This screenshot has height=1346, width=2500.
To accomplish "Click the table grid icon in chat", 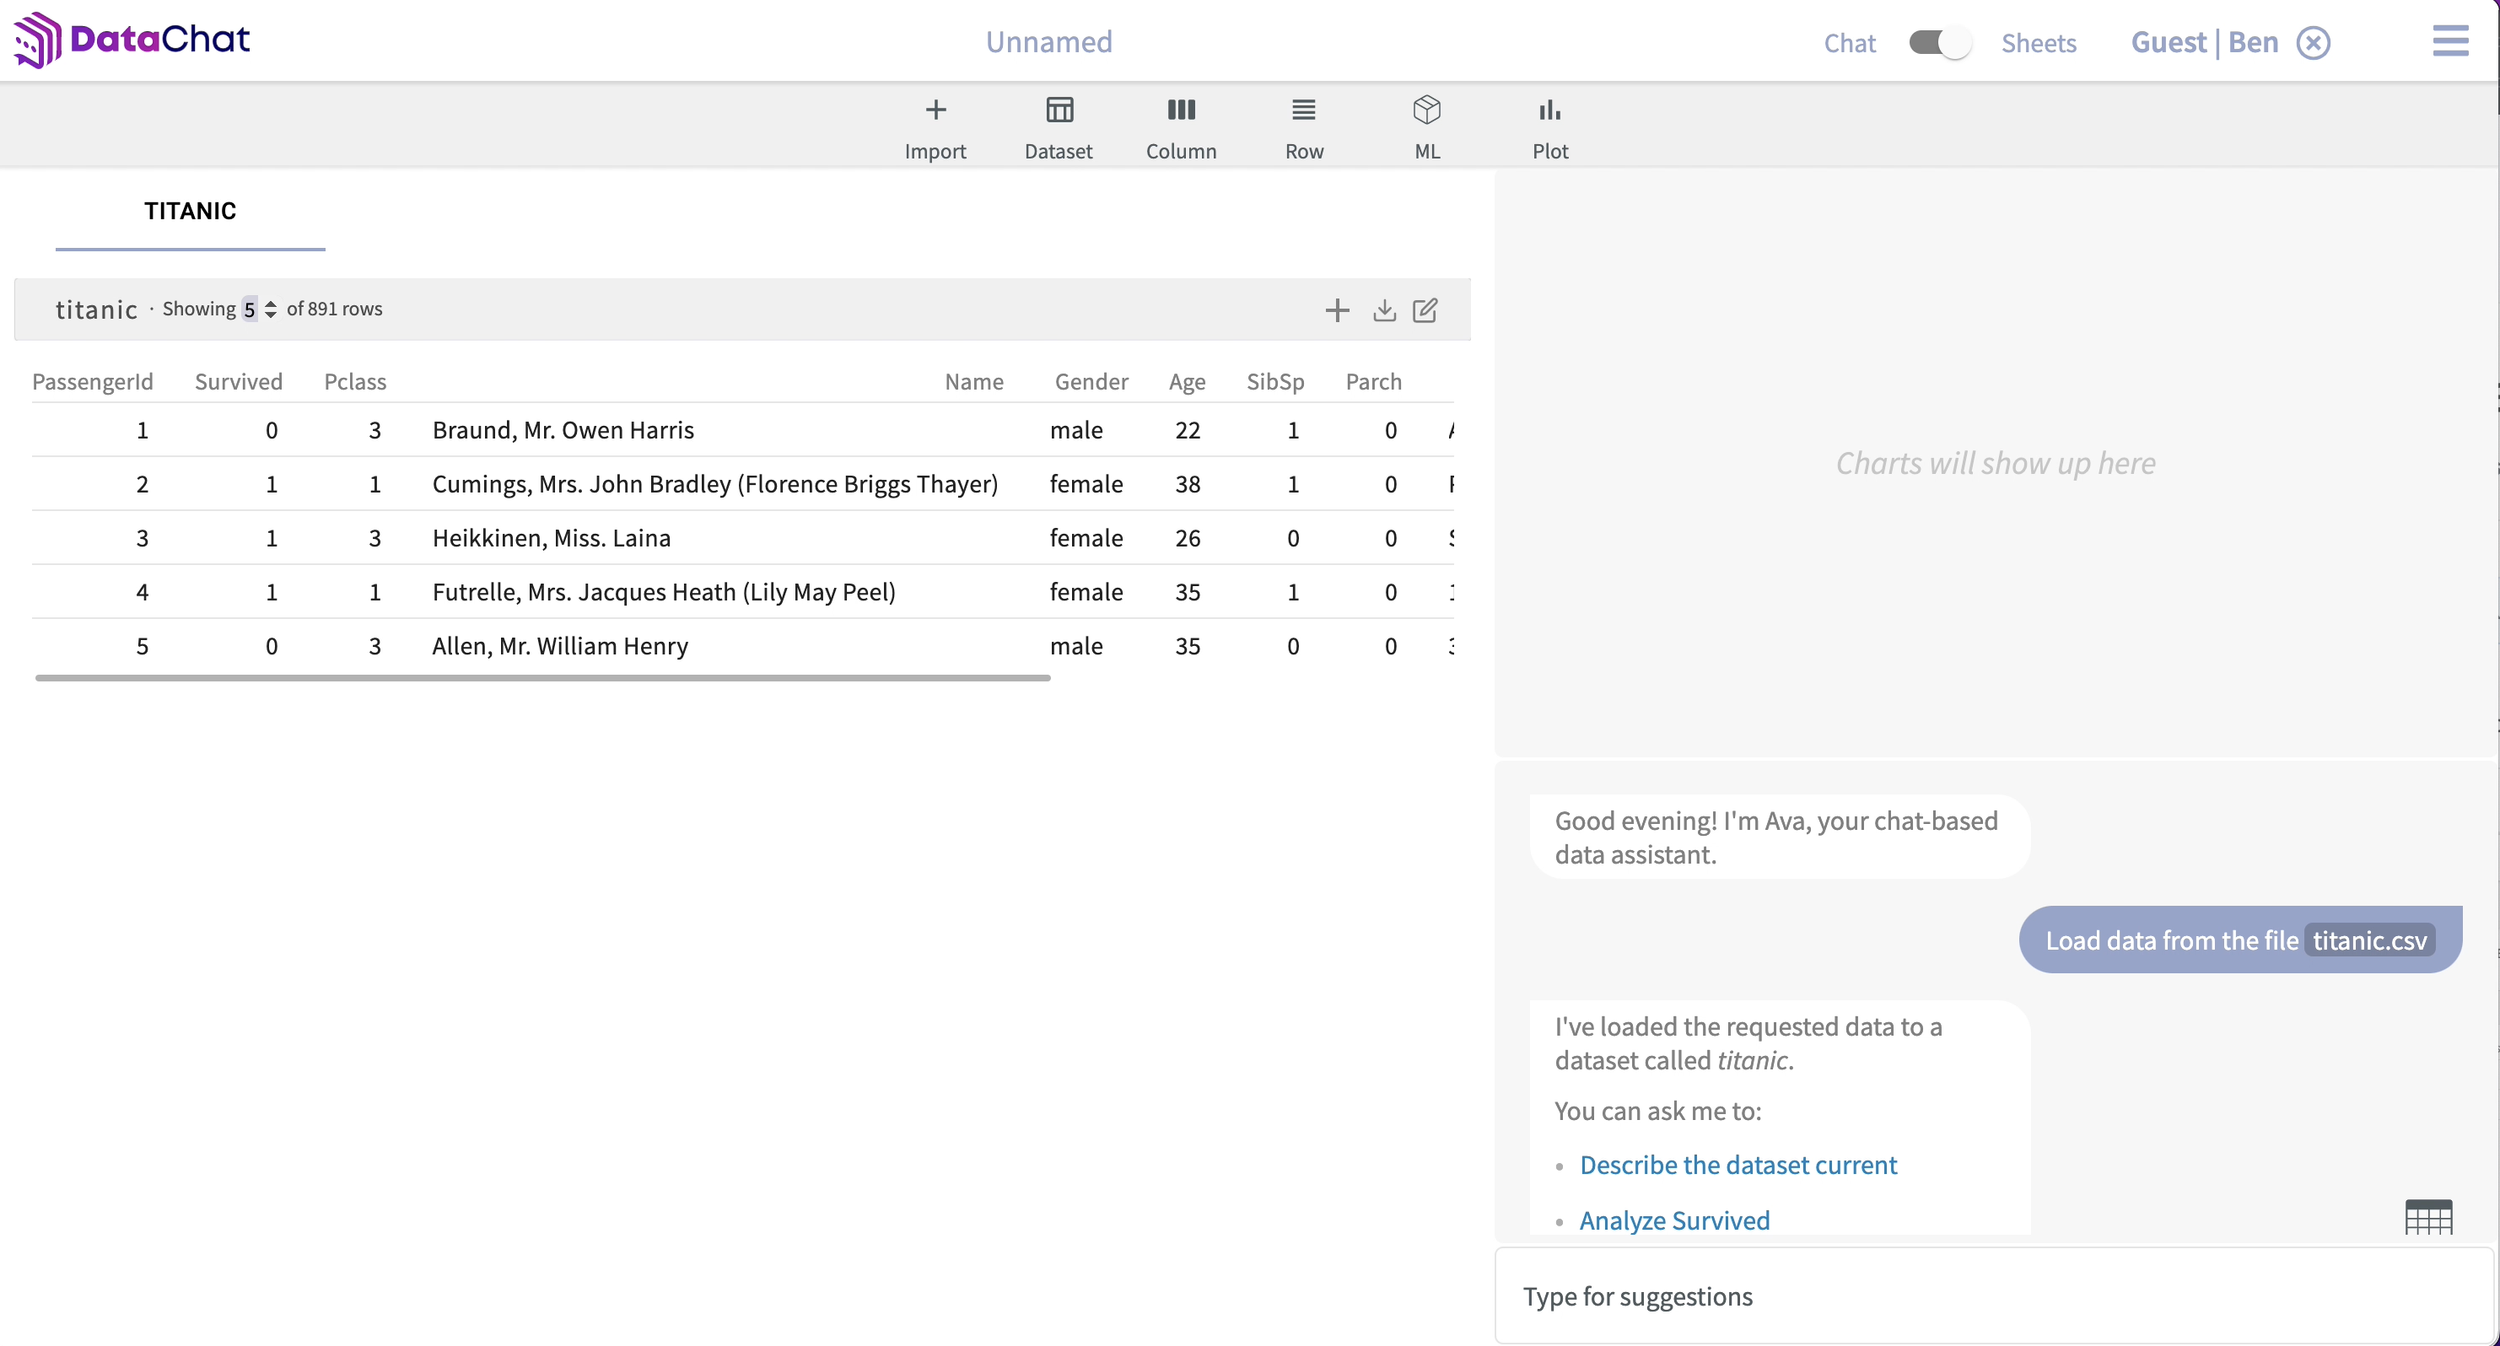I will (2428, 1217).
